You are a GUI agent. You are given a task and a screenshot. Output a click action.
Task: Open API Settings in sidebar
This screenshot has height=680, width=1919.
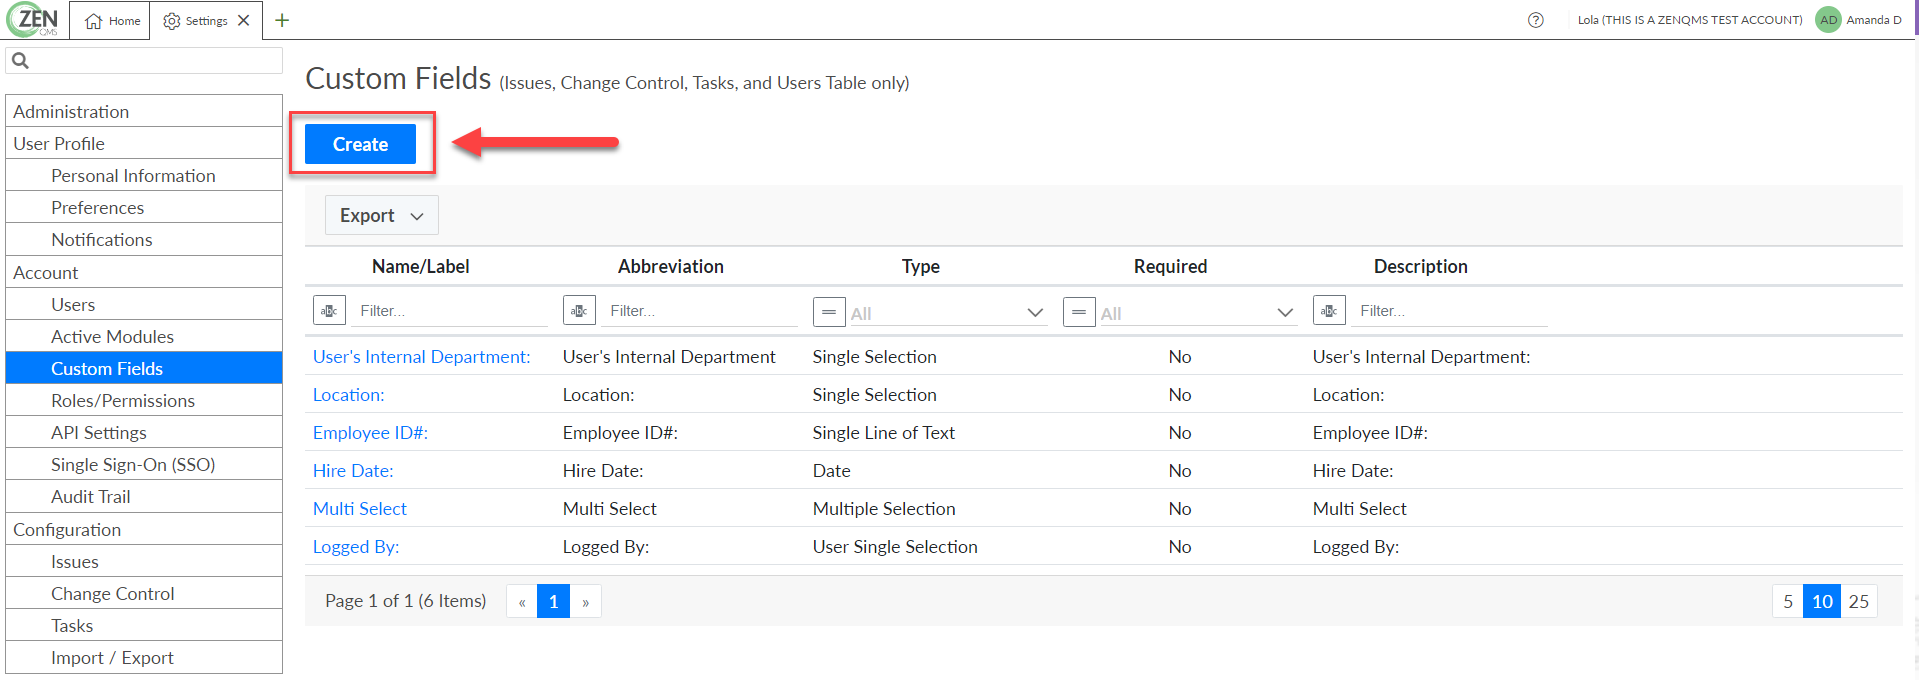144,432
